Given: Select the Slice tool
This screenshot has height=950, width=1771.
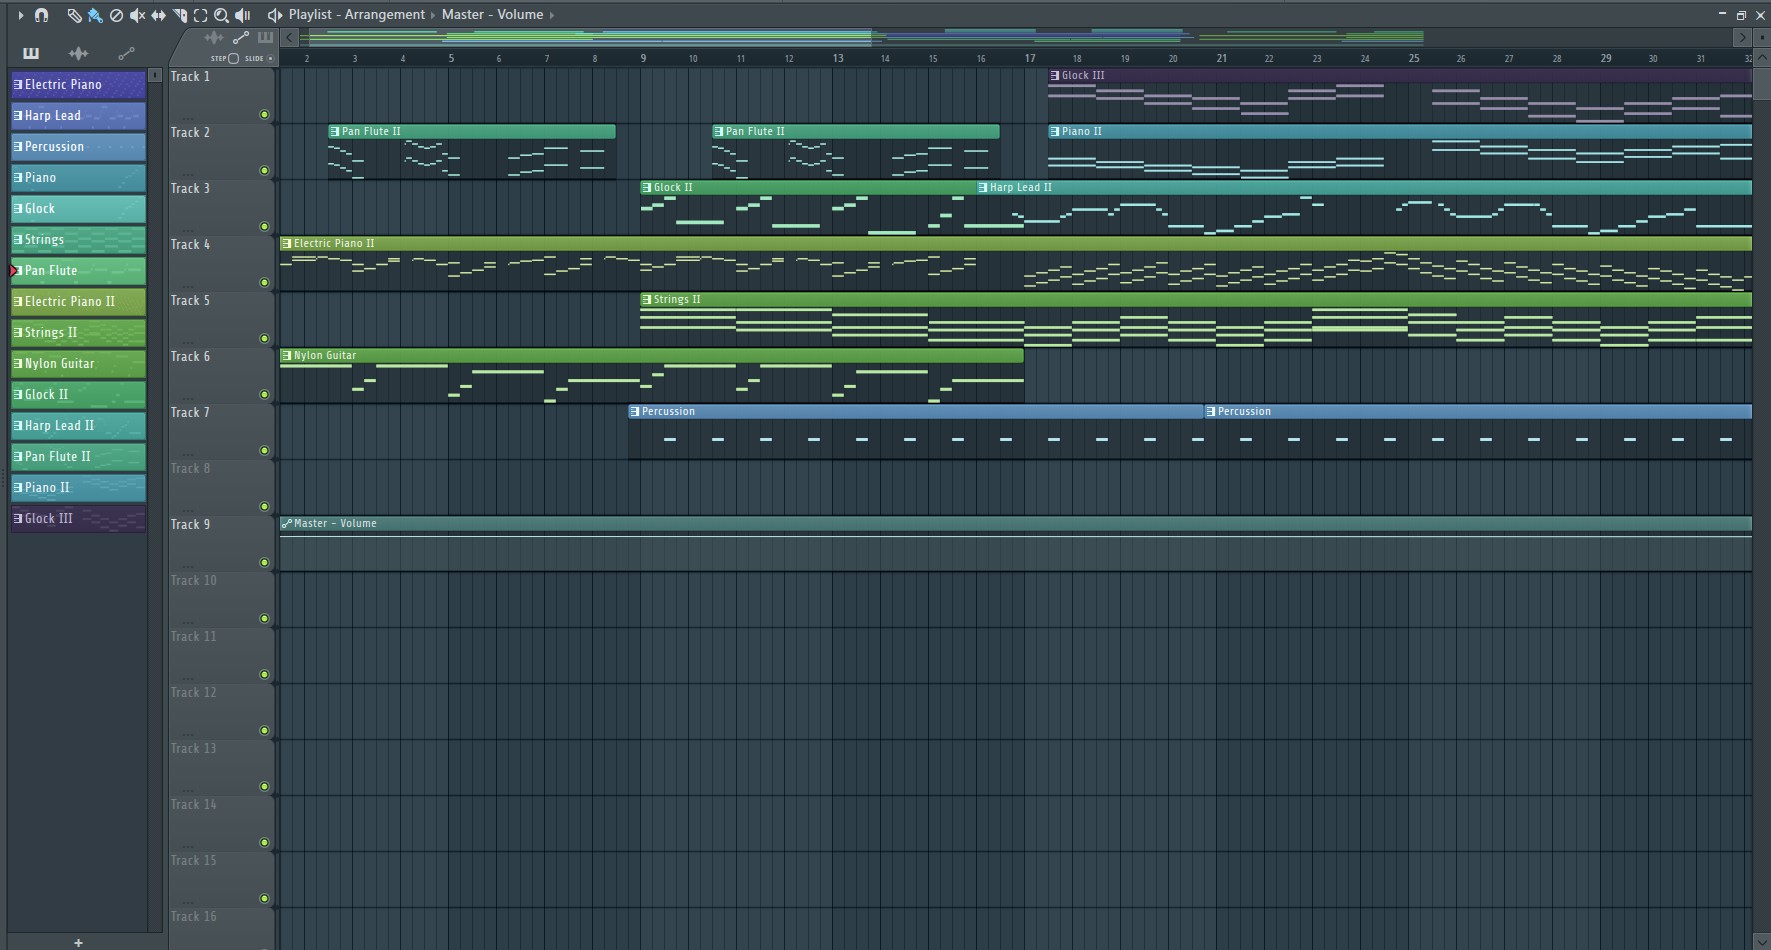Looking at the screenshot, I should coord(179,15).
